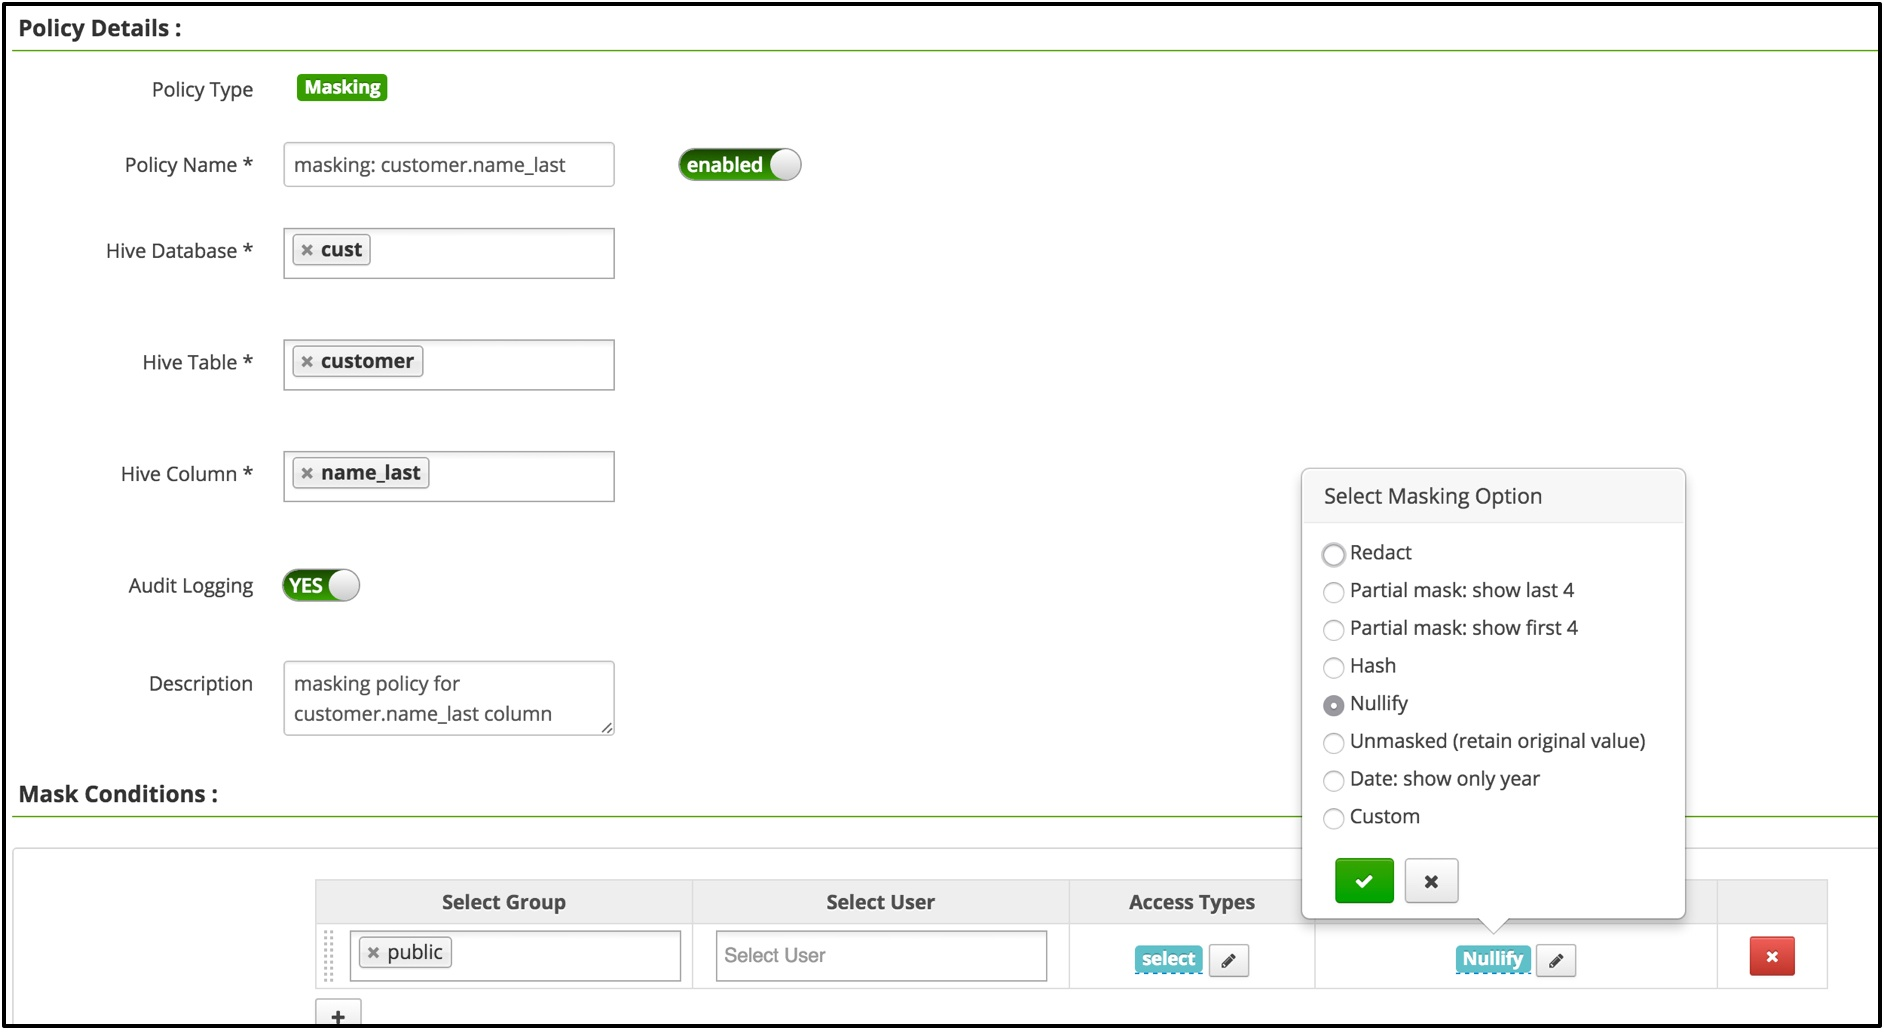Image resolution: width=1884 pixels, height=1032 pixels.
Task: Cancel masking option popup with X button
Action: click(1430, 881)
